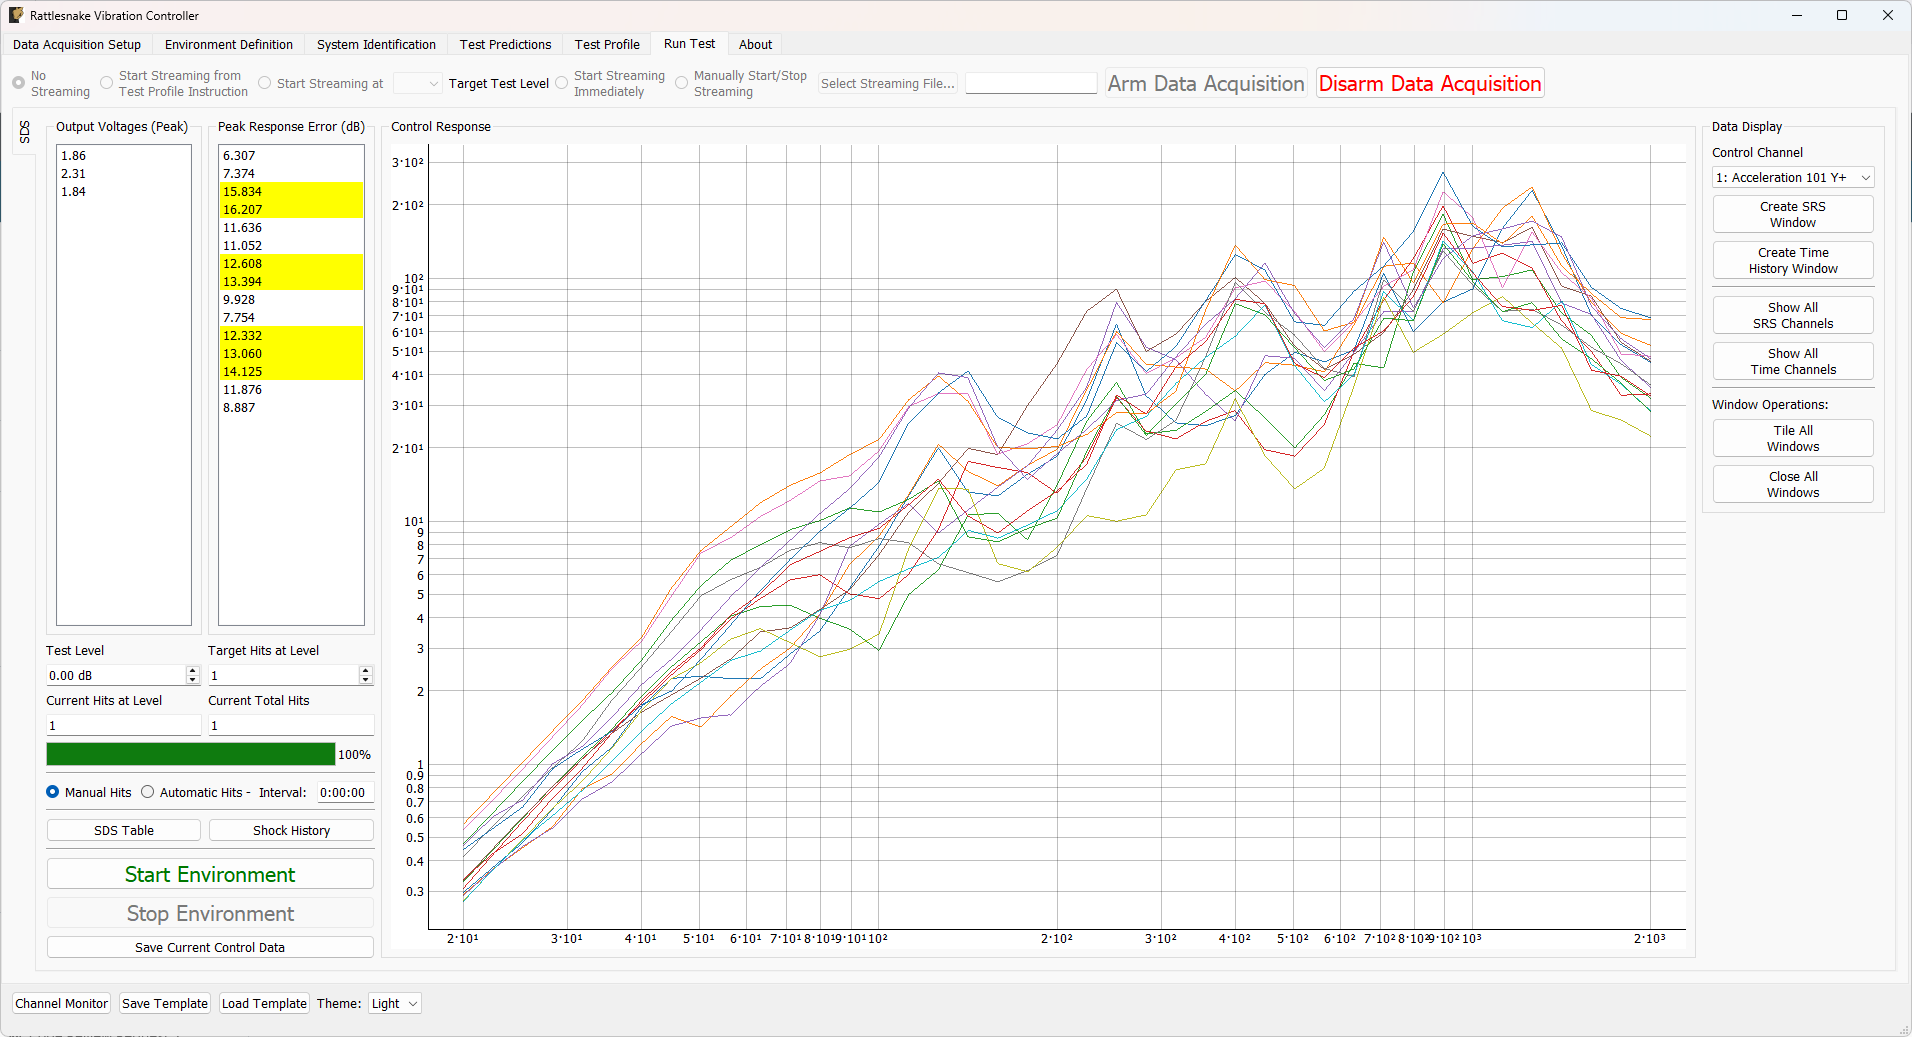Click Save Current Control Data
The image size is (1912, 1037).
(x=210, y=948)
